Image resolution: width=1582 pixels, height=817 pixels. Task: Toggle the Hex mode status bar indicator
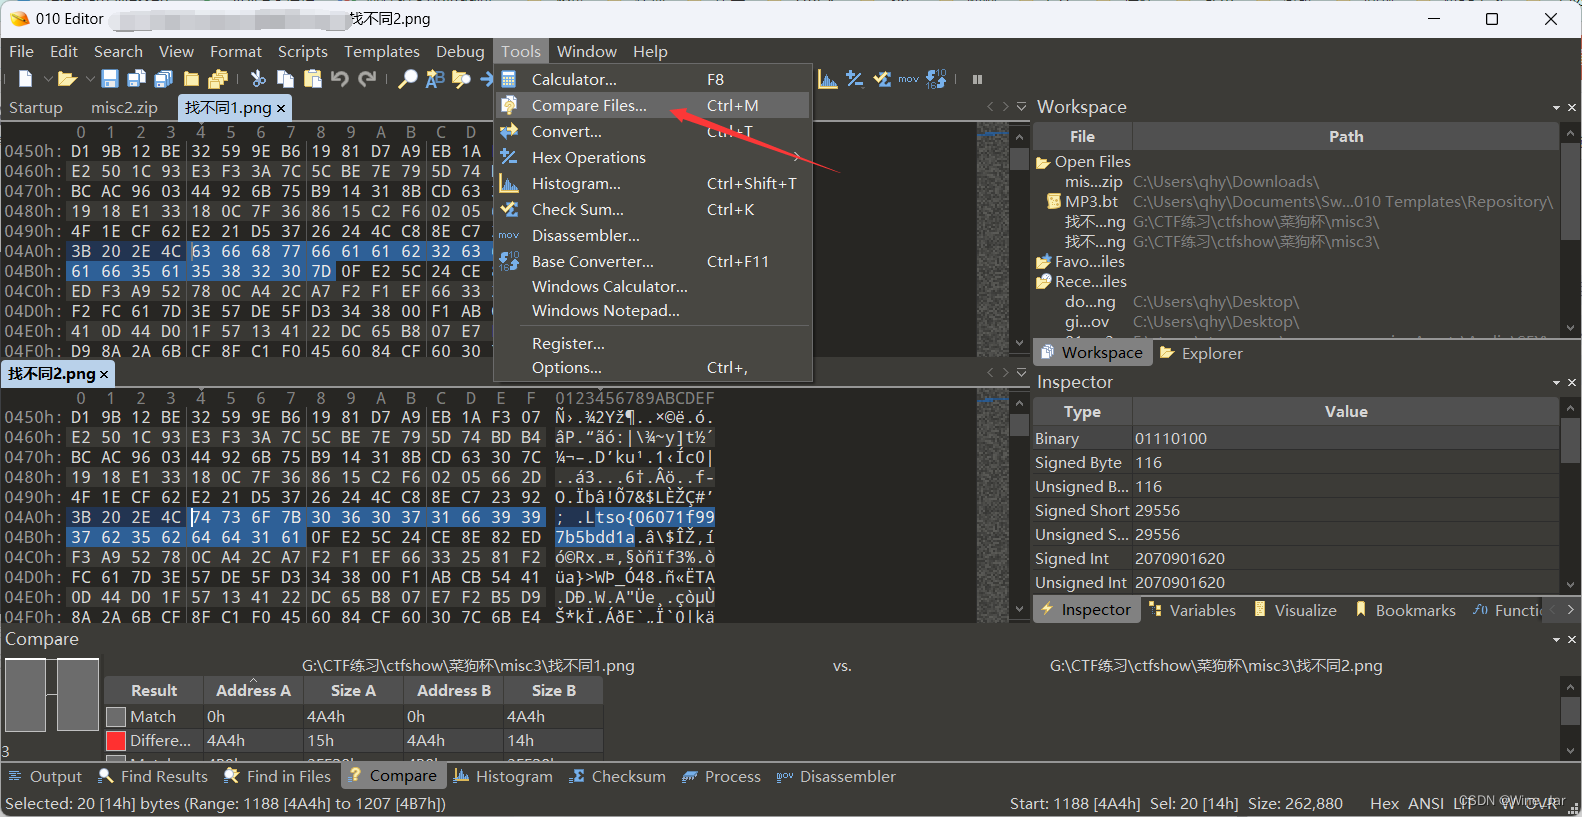click(1384, 803)
